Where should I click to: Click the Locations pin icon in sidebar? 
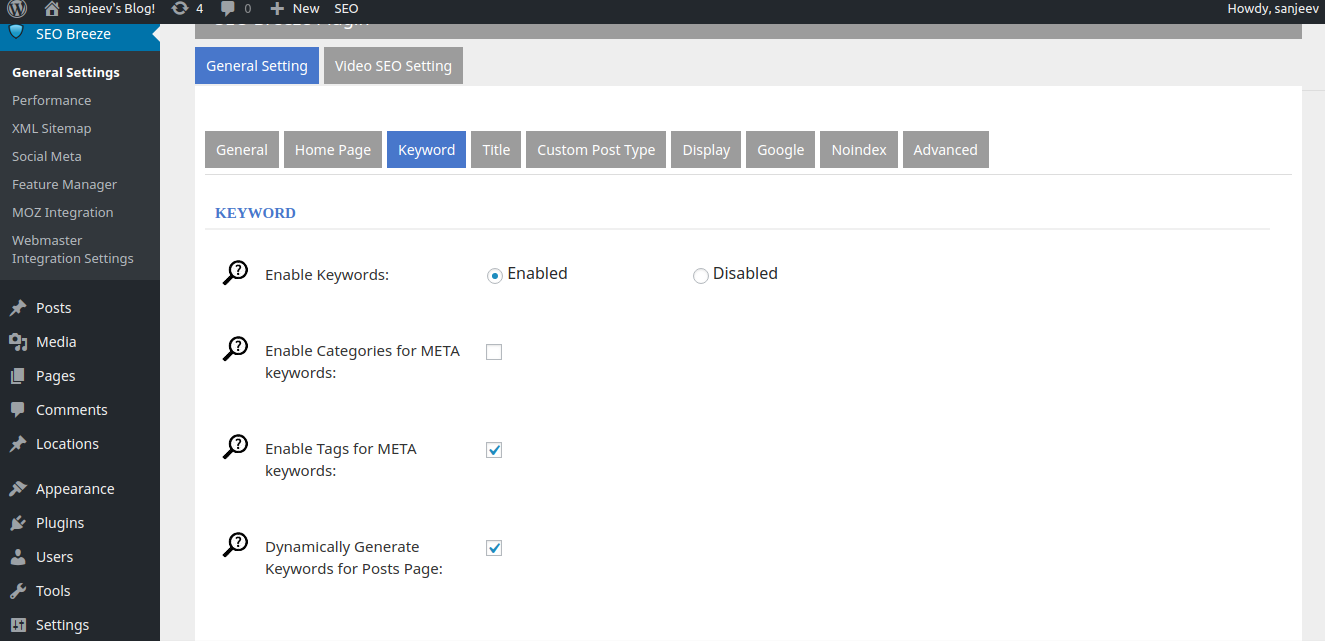[17, 444]
